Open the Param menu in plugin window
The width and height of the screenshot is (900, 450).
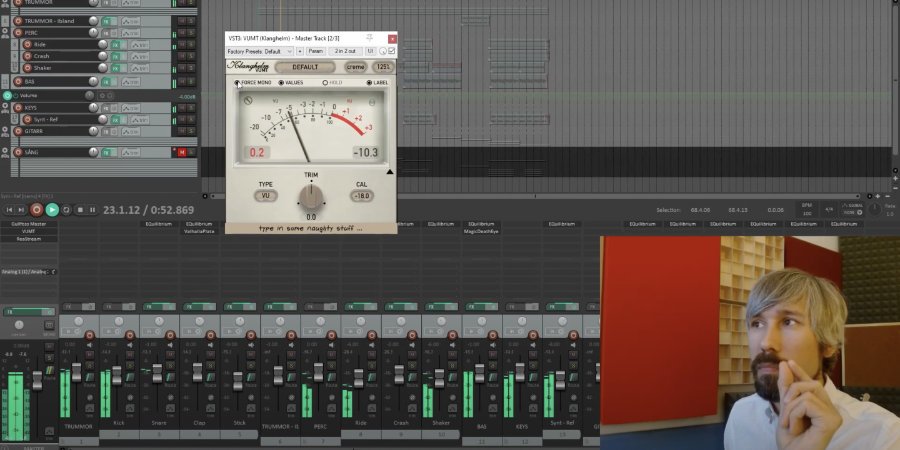click(316, 51)
